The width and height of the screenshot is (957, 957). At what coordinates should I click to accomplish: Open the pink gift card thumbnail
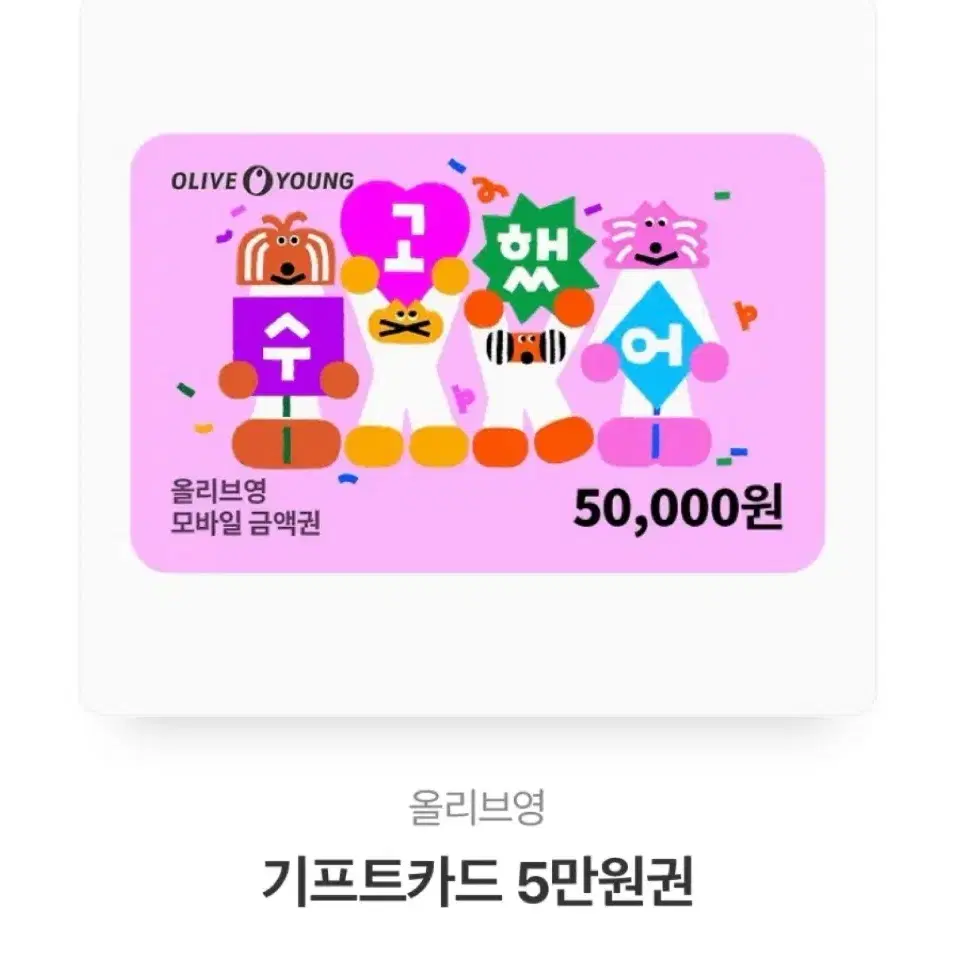click(x=477, y=353)
